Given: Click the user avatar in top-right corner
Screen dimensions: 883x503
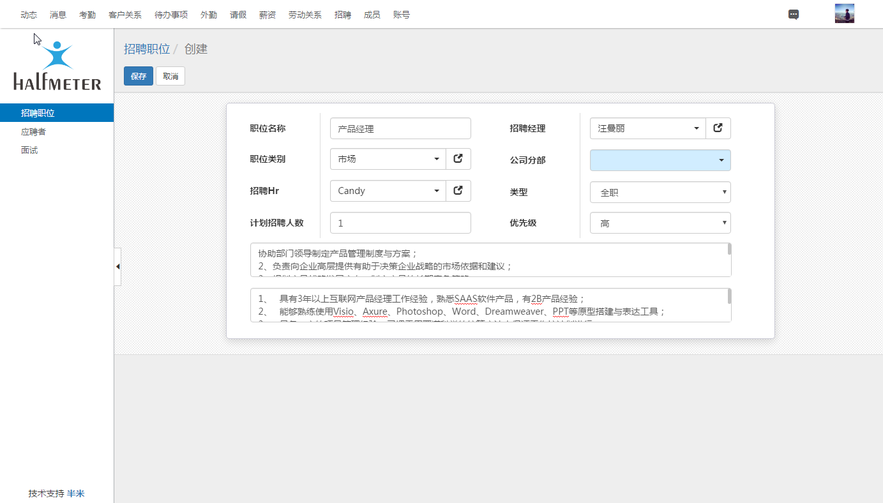Looking at the screenshot, I should click(844, 14).
